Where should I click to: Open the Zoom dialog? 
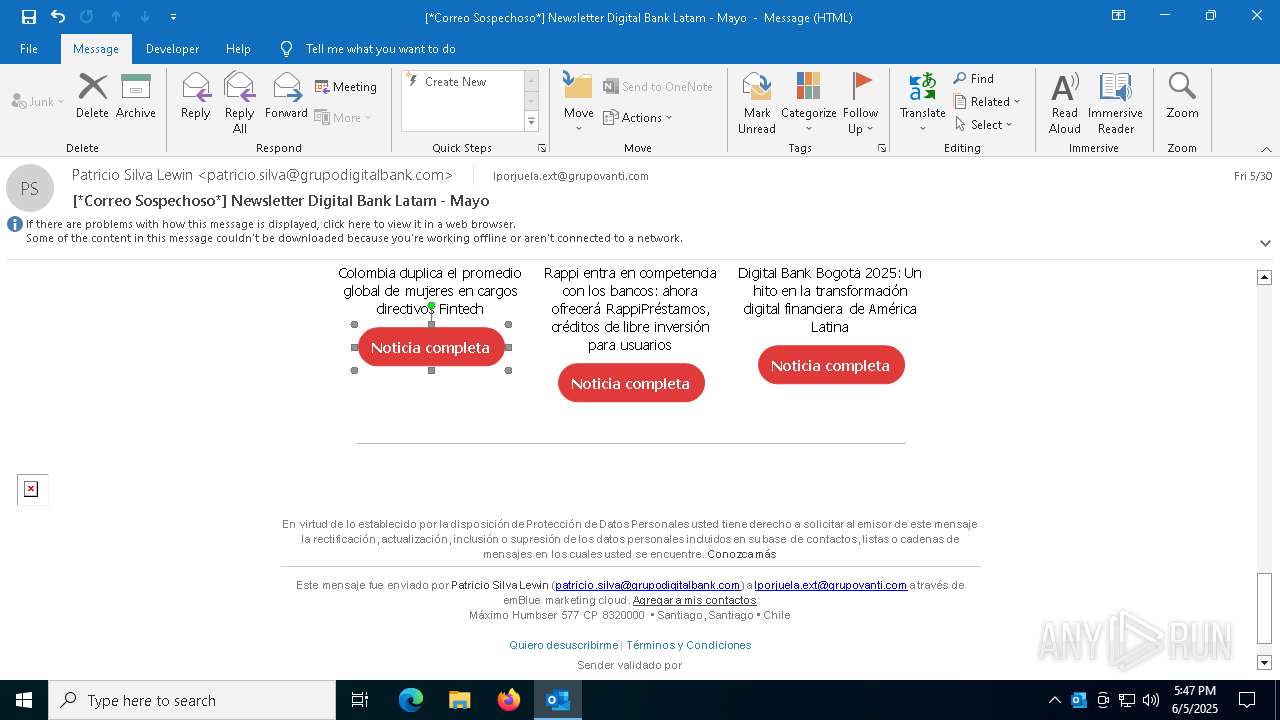(1182, 96)
